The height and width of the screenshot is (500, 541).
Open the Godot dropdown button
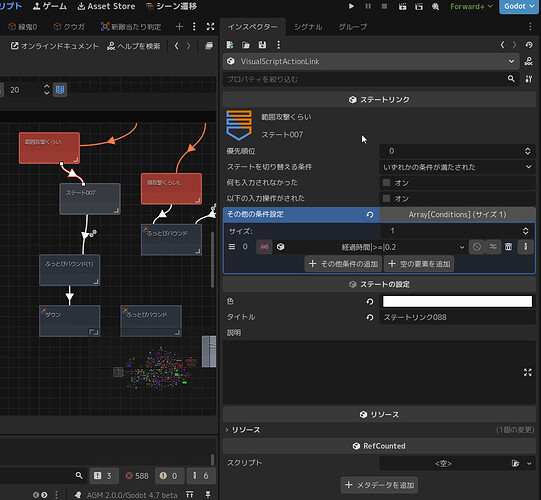[x=519, y=6]
